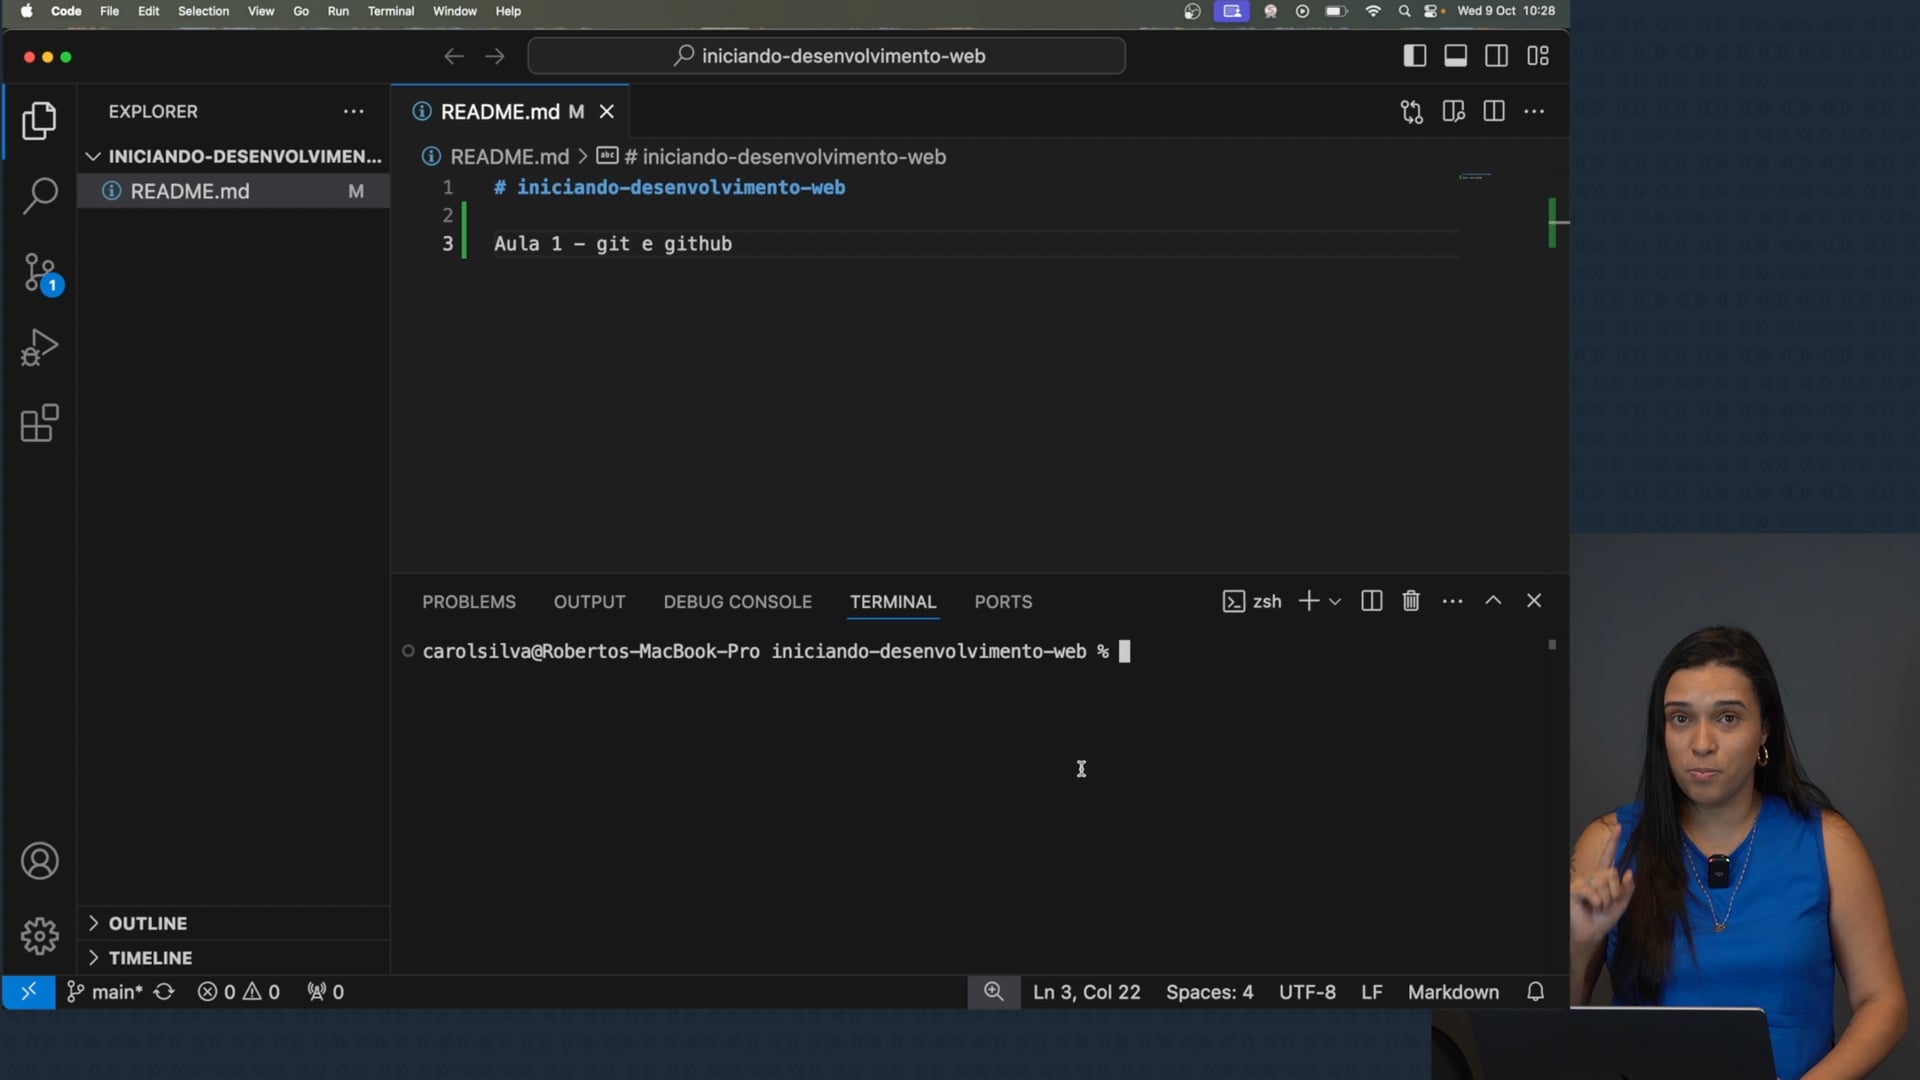Open the Manage gear icon
The width and height of the screenshot is (1920, 1080).
tap(40, 936)
